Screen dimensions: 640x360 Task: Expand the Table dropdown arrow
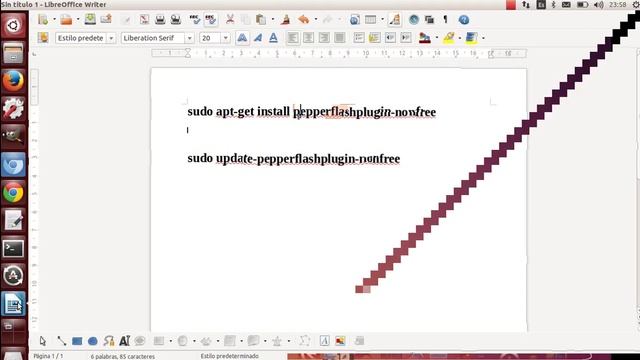382,20
